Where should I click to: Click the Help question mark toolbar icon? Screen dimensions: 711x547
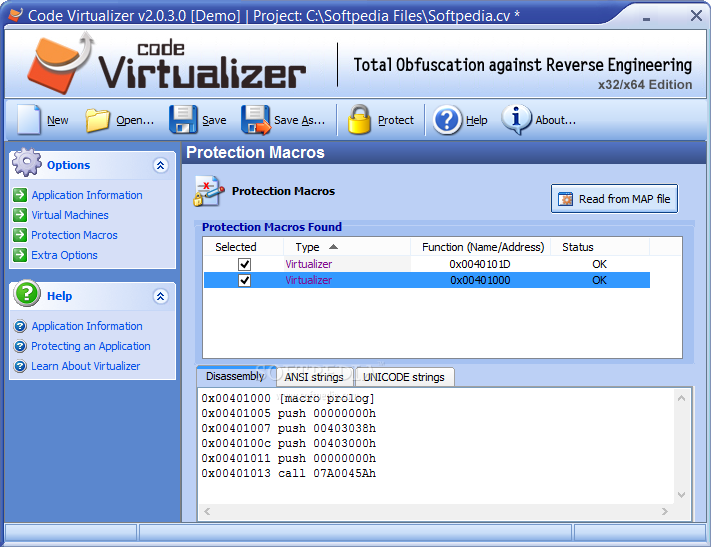click(447, 120)
